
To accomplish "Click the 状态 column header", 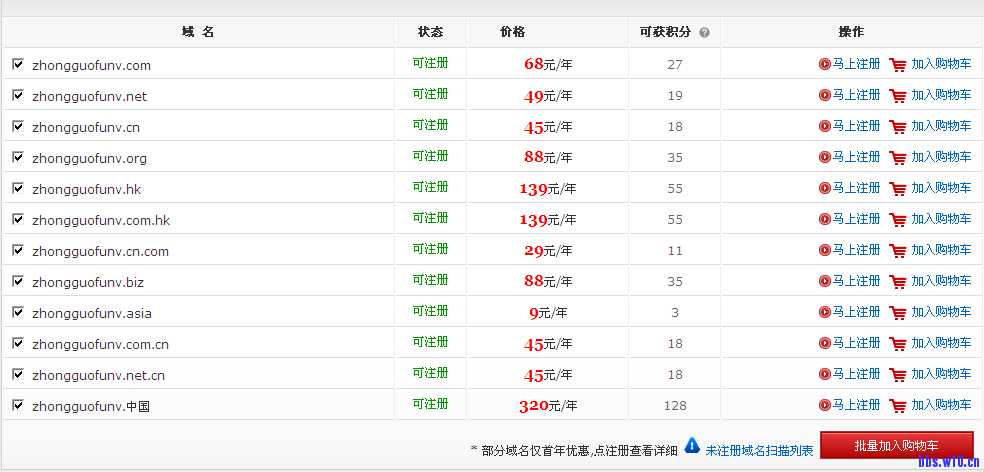I will pyautogui.click(x=430, y=33).
